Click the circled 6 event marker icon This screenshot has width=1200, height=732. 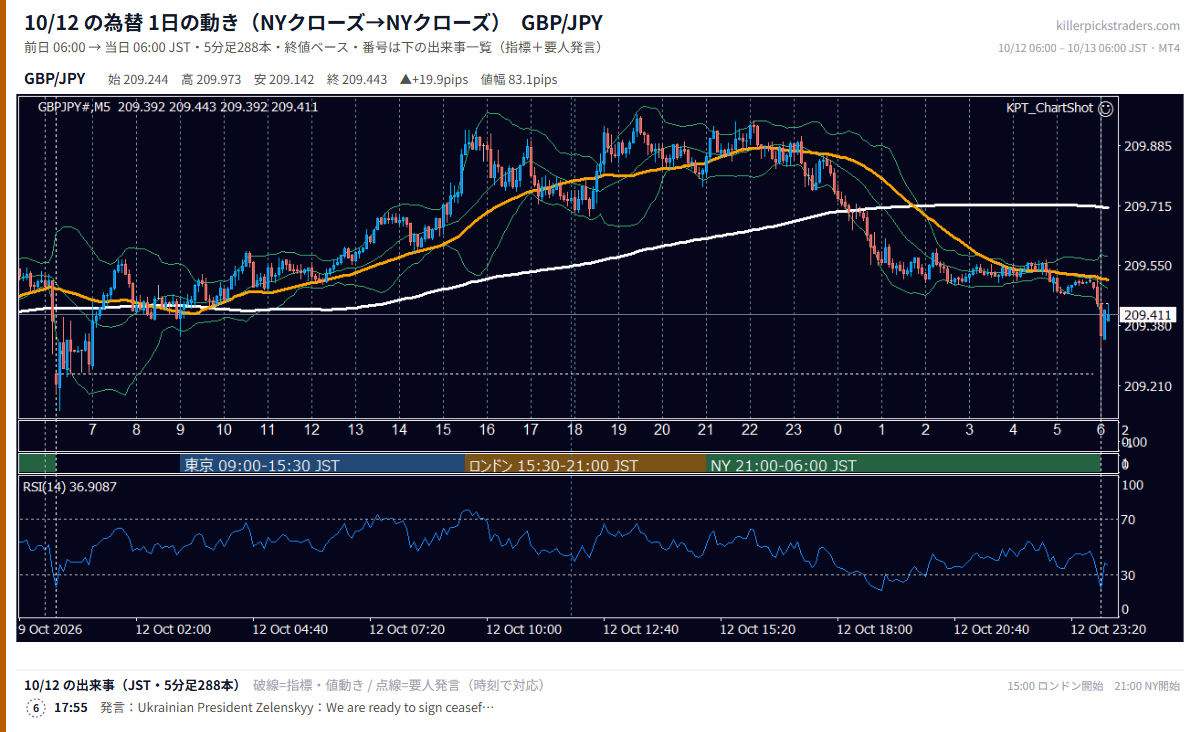(x=36, y=708)
